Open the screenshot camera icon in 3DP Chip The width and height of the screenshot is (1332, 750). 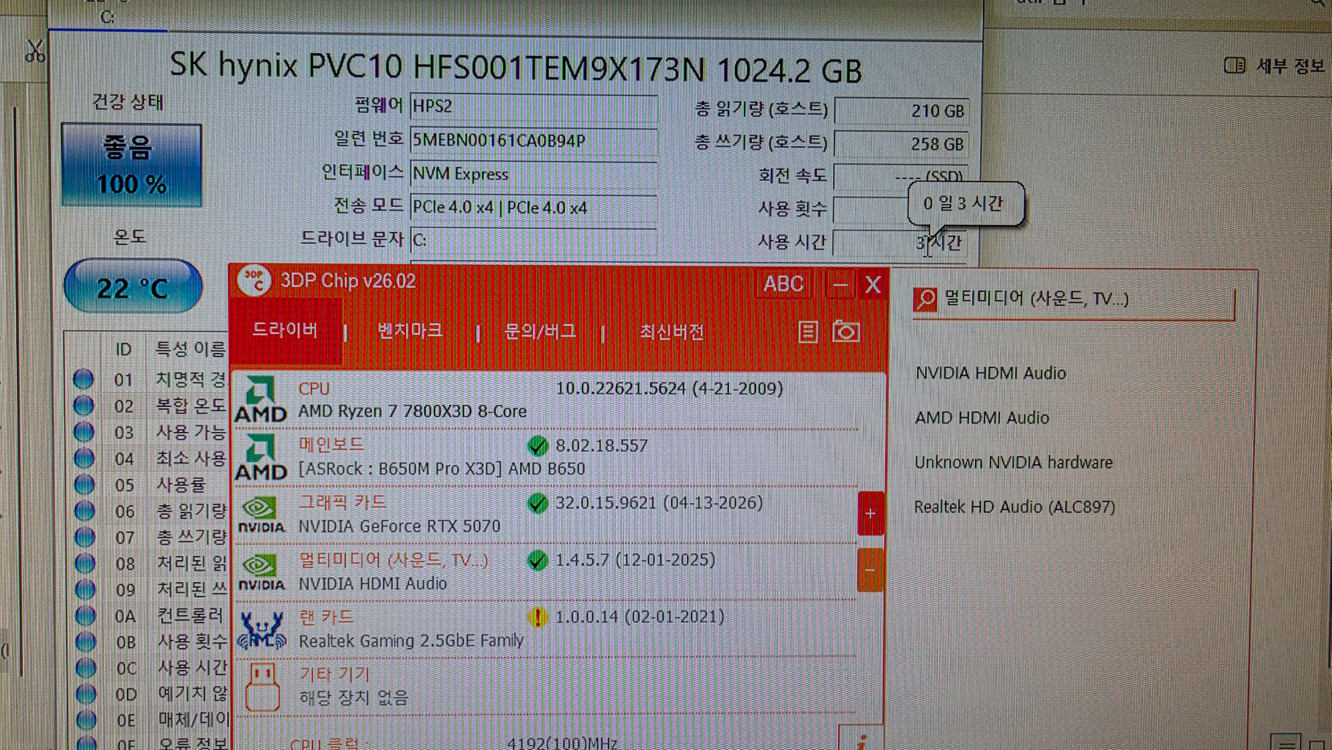pos(846,331)
